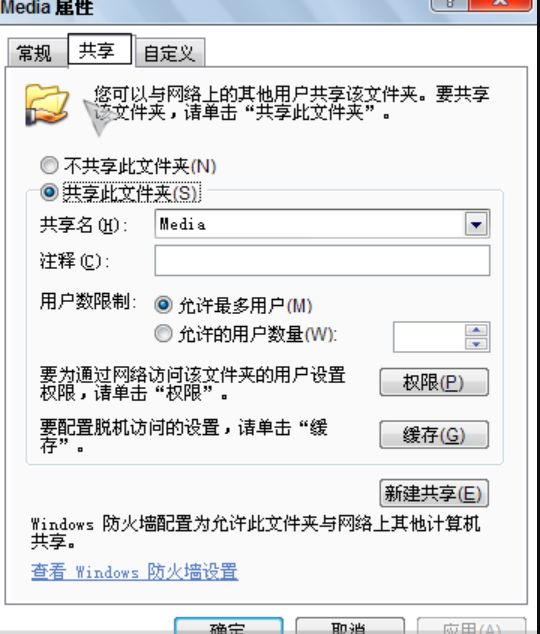Select 不共享此文件夹 radio button
Viewport: 540px width, 634px height.
click(x=49, y=166)
